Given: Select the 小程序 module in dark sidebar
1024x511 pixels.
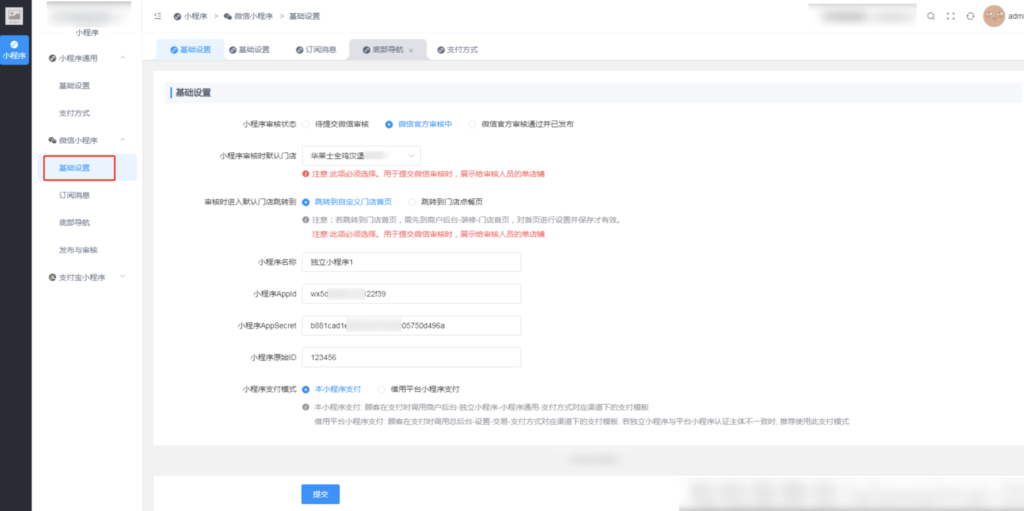Looking at the screenshot, I should (x=14, y=50).
